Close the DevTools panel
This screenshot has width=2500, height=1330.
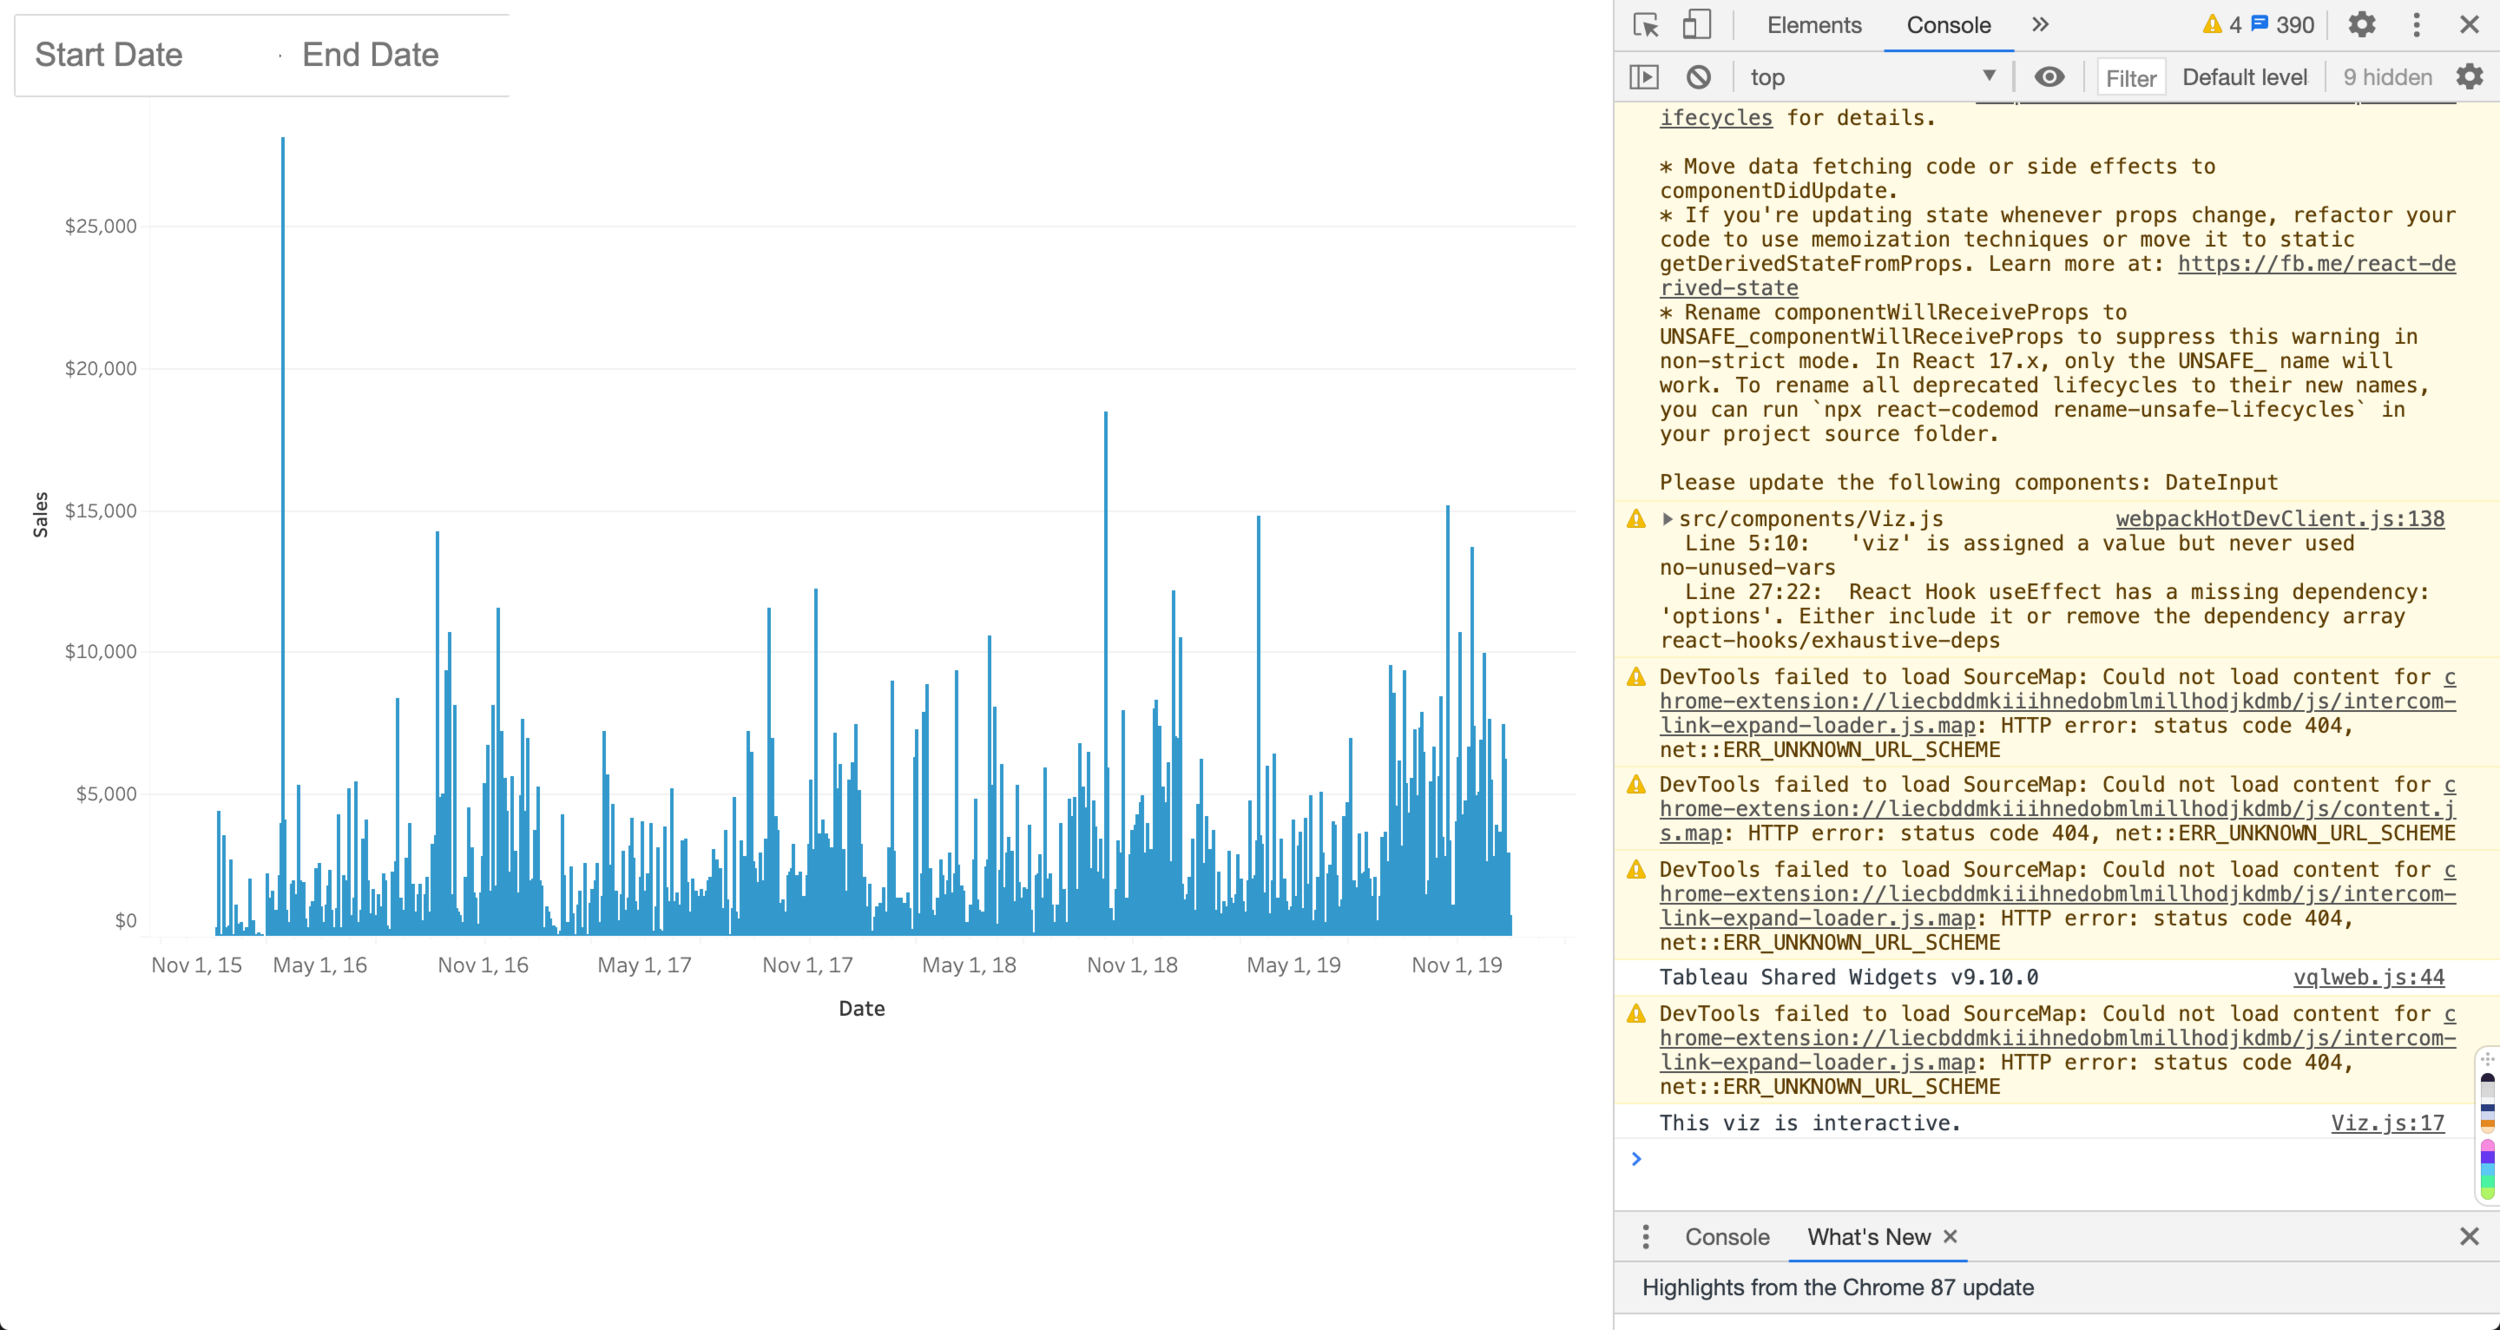(2469, 25)
